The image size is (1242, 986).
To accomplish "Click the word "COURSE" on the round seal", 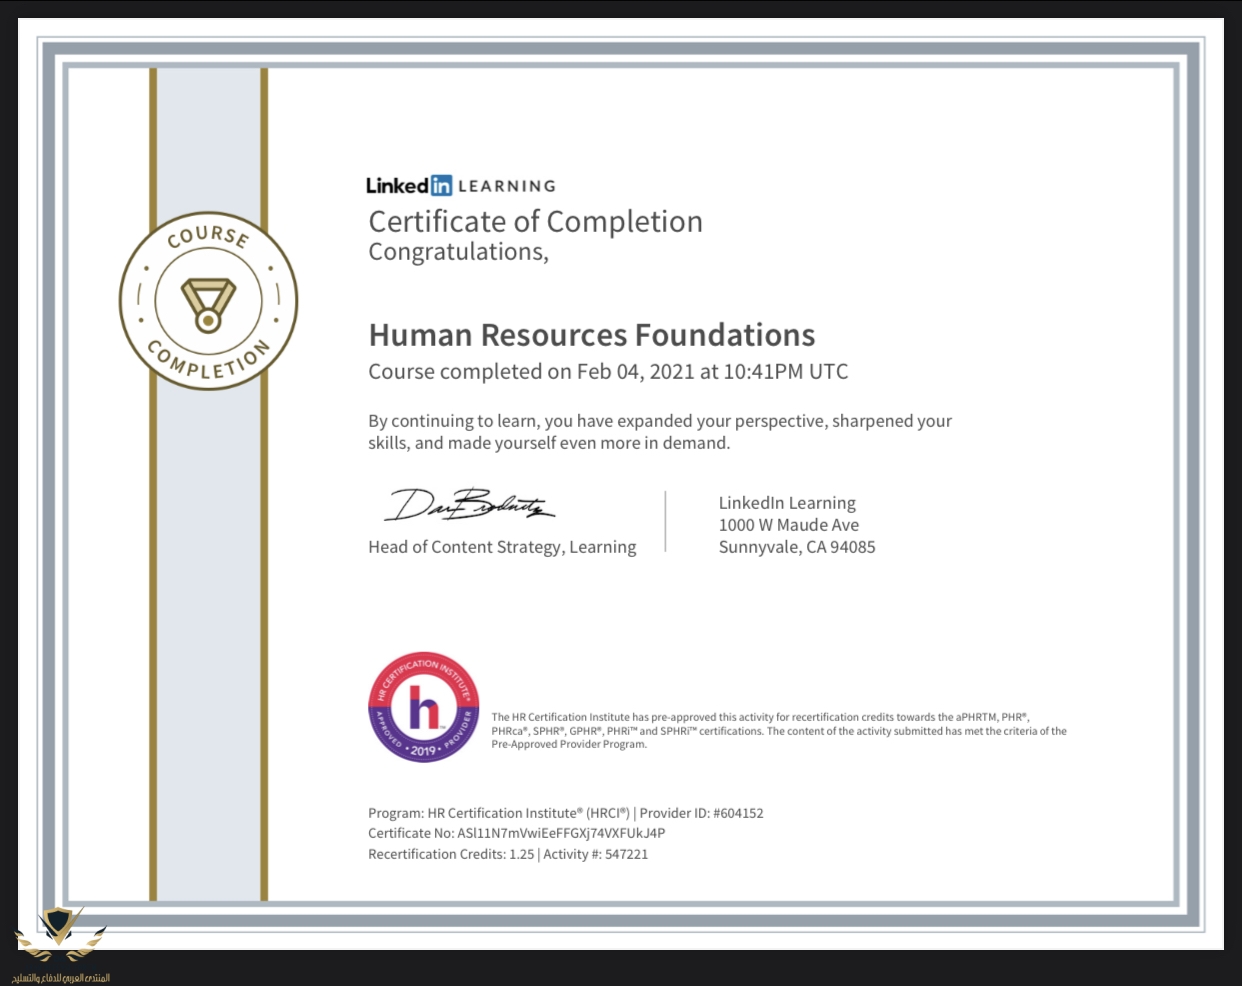I will 208,236.
